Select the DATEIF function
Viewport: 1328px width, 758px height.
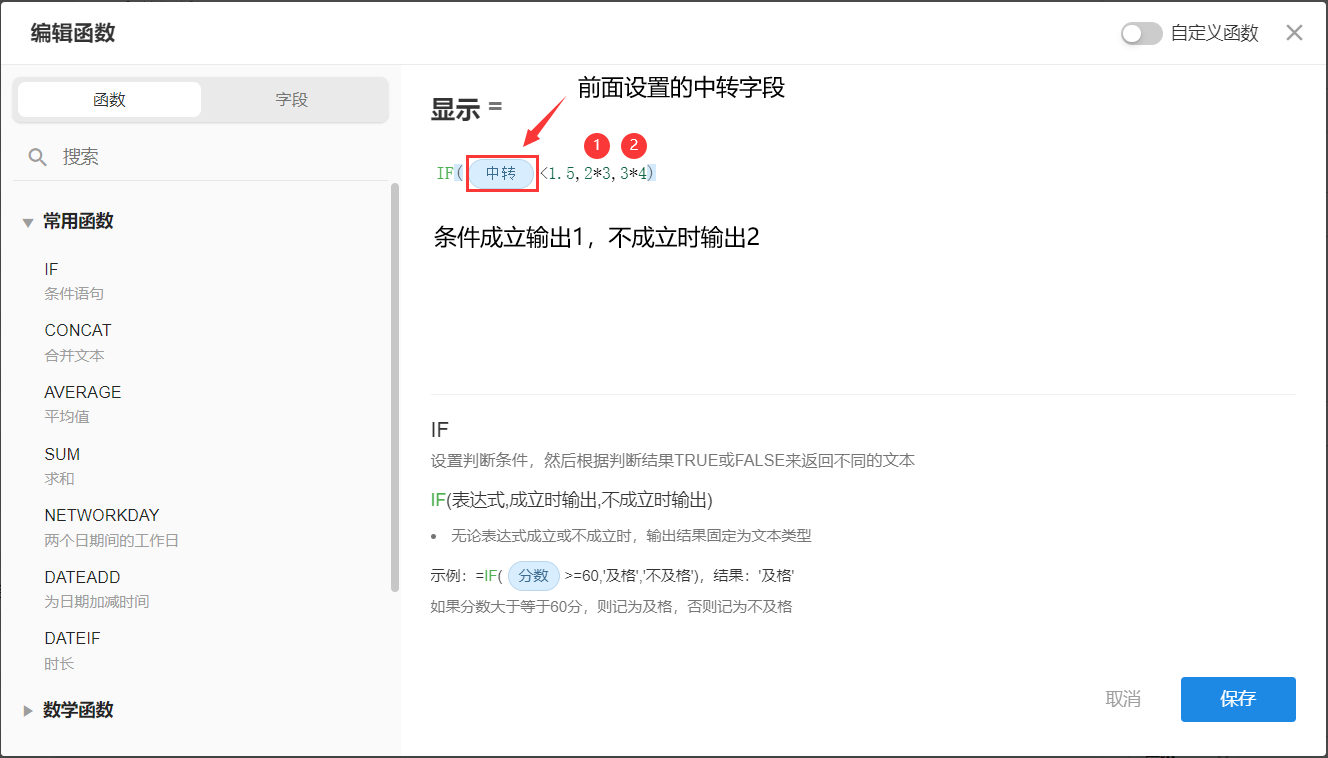(71, 638)
